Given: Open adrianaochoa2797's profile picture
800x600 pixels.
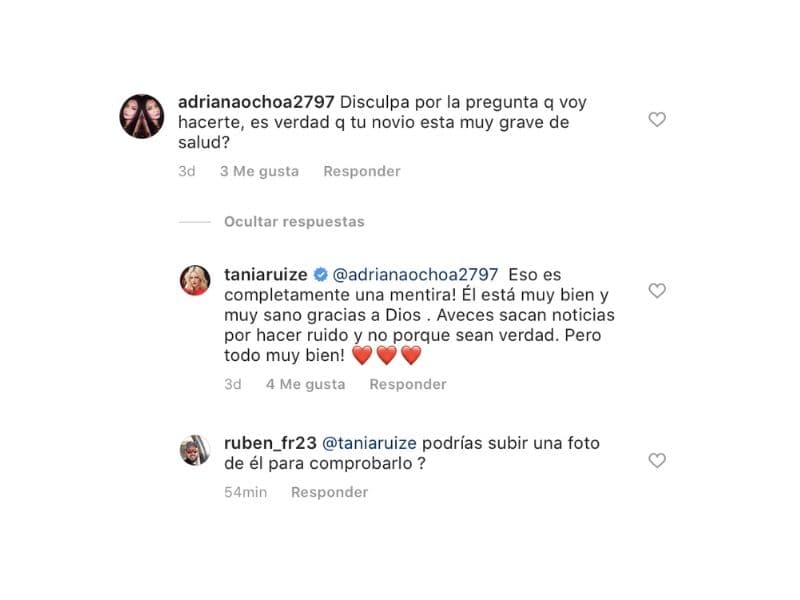Looking at the screenshot, I should tap(142, 116).
